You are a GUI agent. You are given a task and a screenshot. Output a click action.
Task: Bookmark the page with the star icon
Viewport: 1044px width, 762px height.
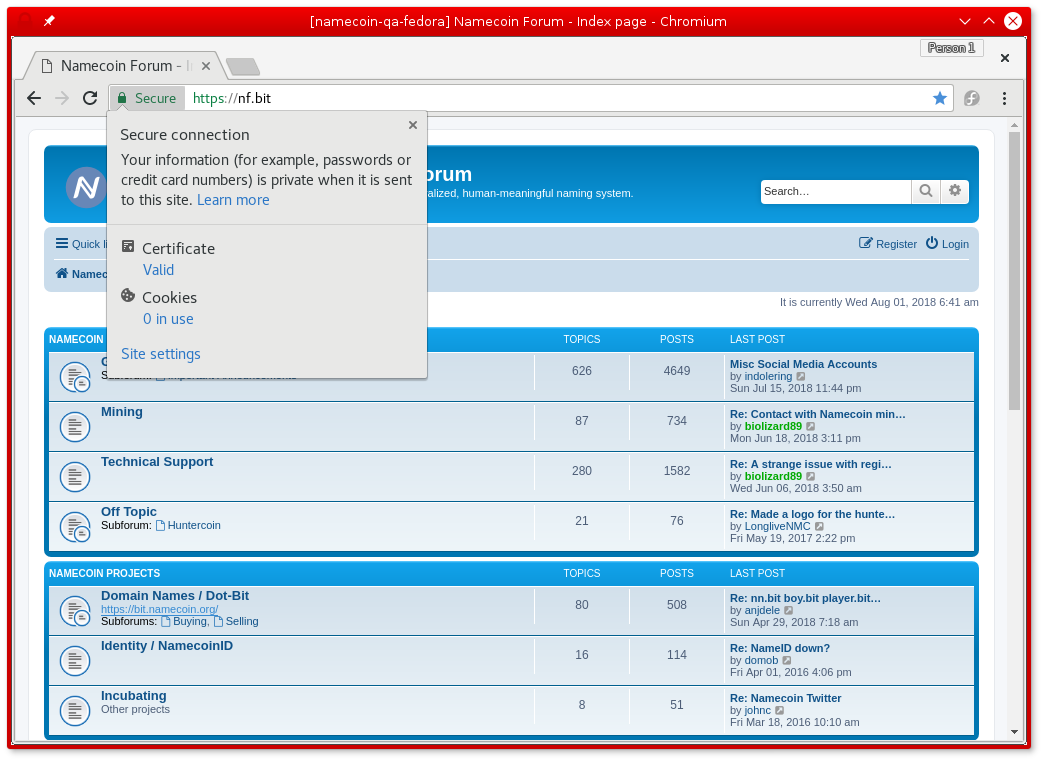(939, 98)
